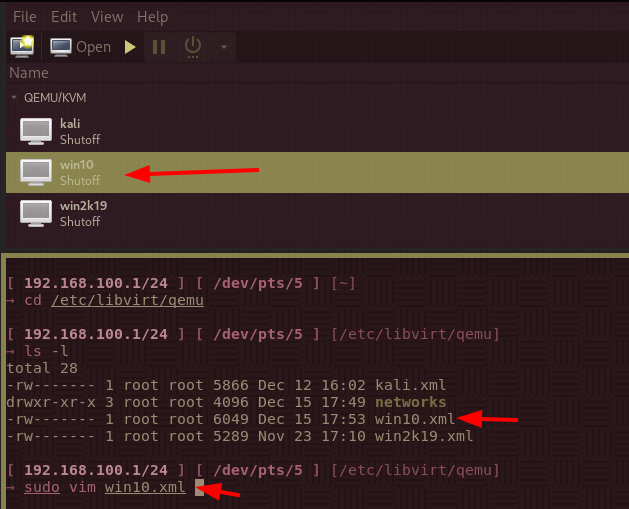
Task: Click the win10 monitor icon
Action: pos(36,172)
